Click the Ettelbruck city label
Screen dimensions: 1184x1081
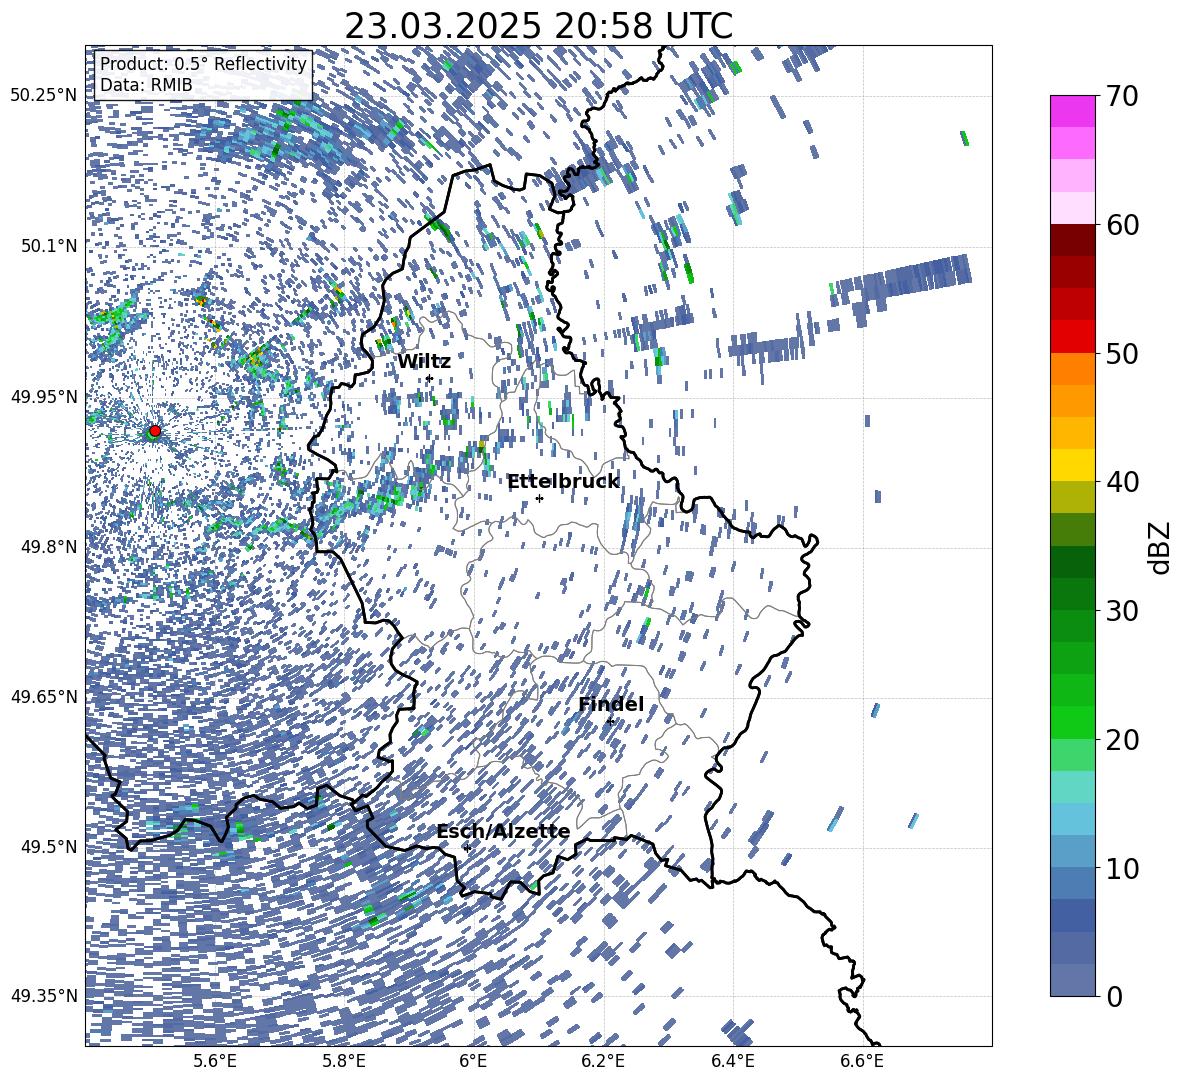tap(563, 481)
